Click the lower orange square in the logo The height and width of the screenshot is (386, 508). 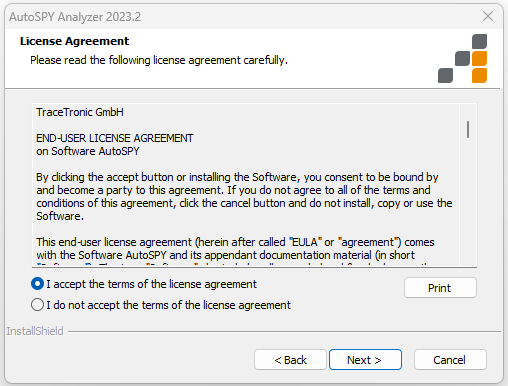[x=479, y=75]
